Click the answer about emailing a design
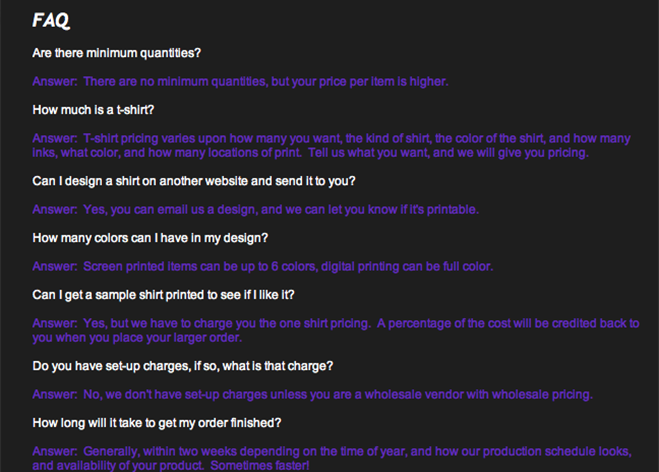 point(256,210)
